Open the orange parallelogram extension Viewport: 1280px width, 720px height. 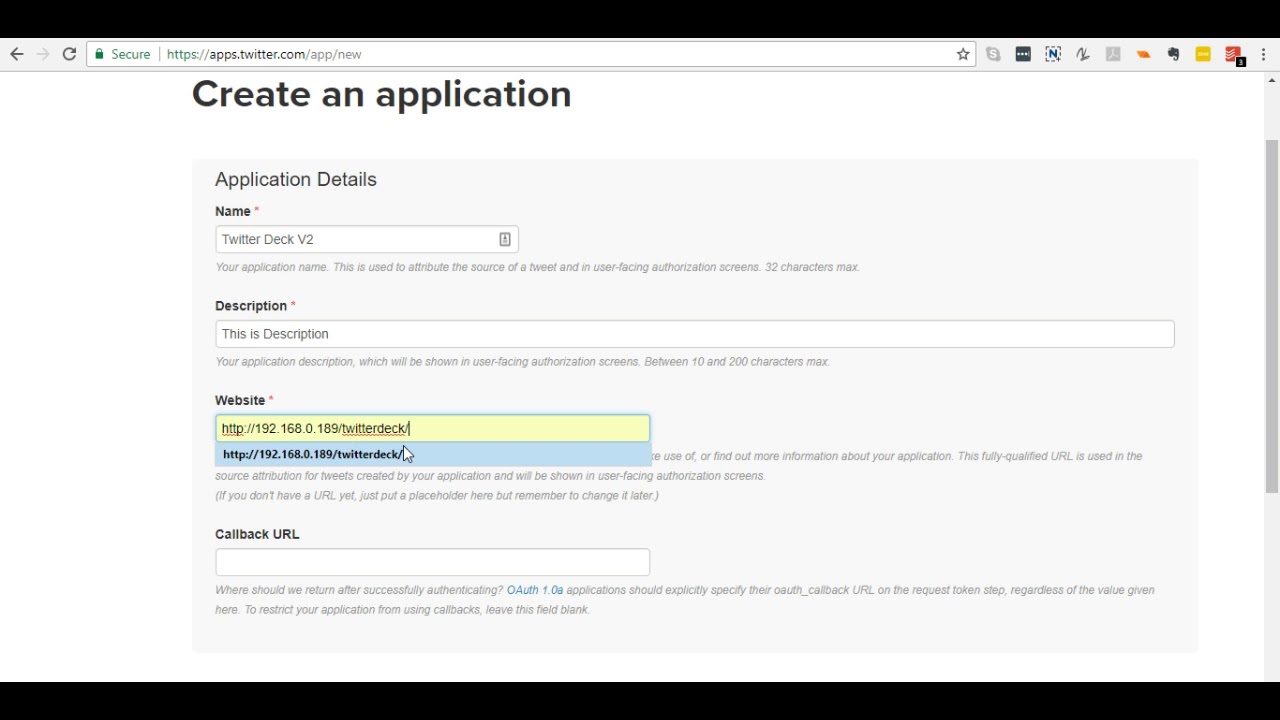(x=1143, y=54)
